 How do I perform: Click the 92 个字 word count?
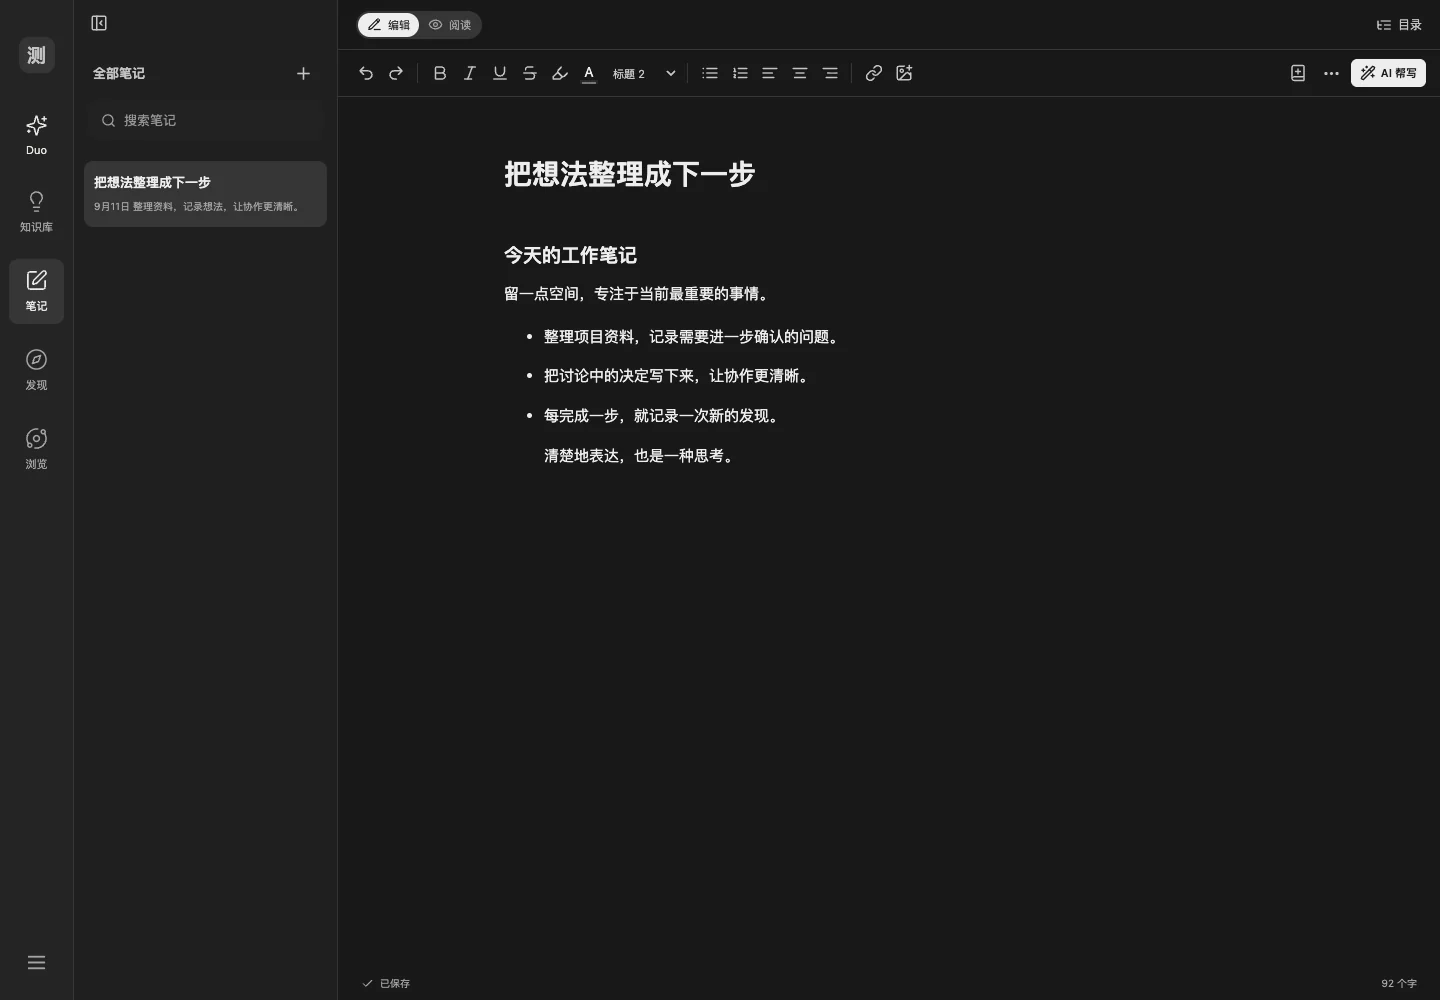[x=1399, y=984]
